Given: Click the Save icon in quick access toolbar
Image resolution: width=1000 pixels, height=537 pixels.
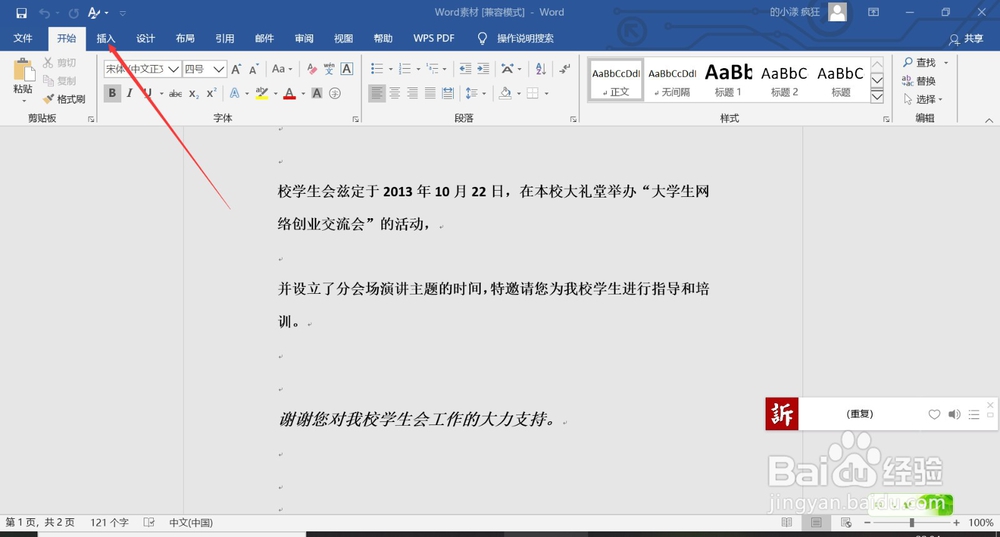Looking at the screenshot, I should [x=21, y=13].
